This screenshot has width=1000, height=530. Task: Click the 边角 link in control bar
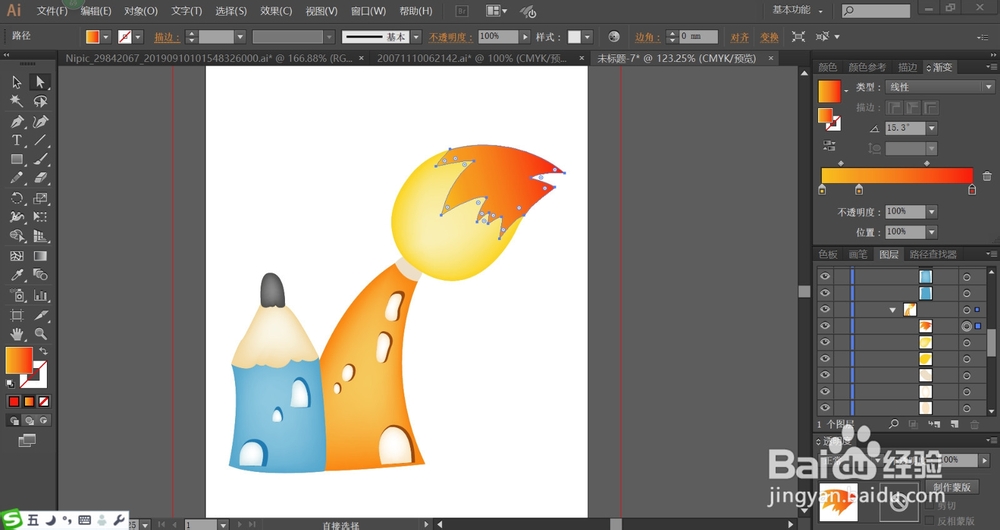[648, 37]
